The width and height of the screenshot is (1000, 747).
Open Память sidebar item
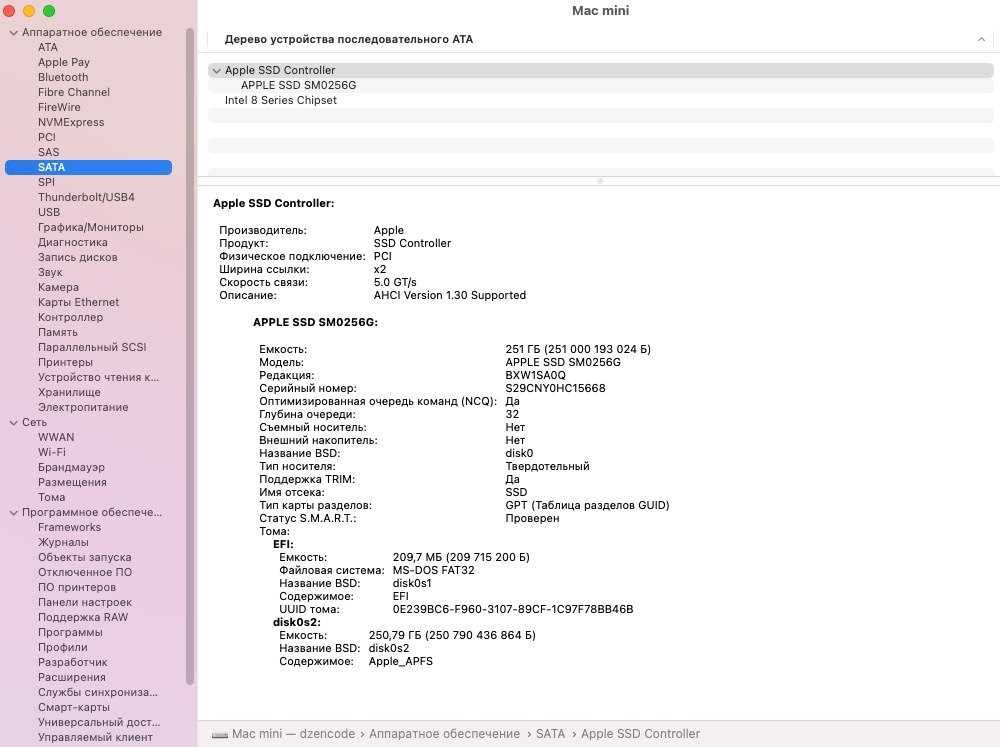pyautogui.click(x=57, y=332)
